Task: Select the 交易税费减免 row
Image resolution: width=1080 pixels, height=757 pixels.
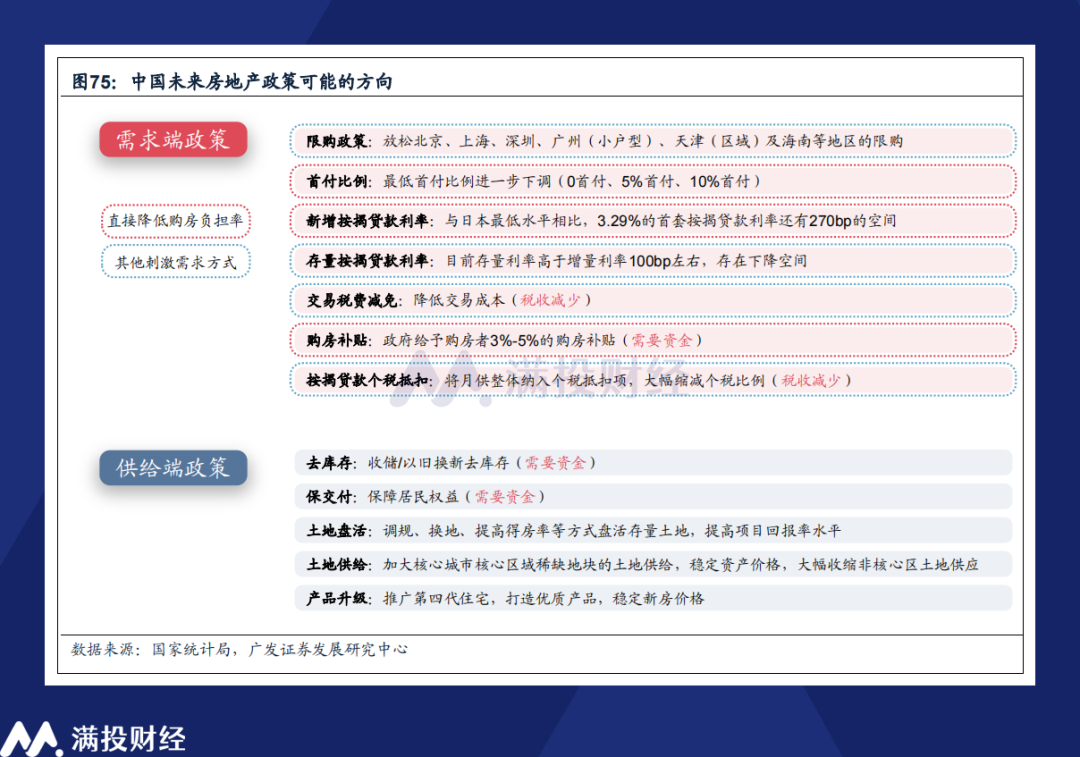Action: [x=652, y=300]
